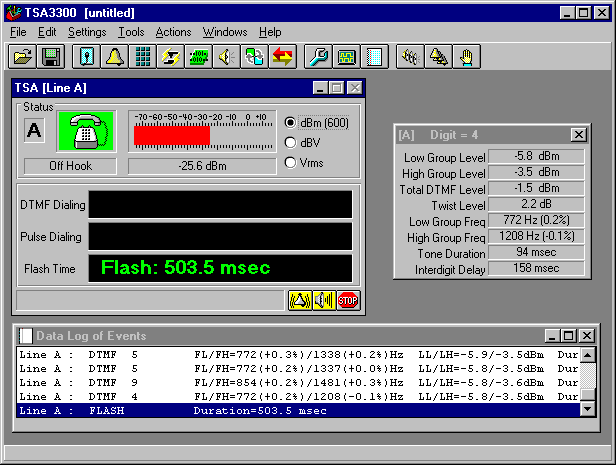The height and width of the screenshot is (465, 616).
Task: Click the red signal level meter bar
Action: click(x=172, y=135)
